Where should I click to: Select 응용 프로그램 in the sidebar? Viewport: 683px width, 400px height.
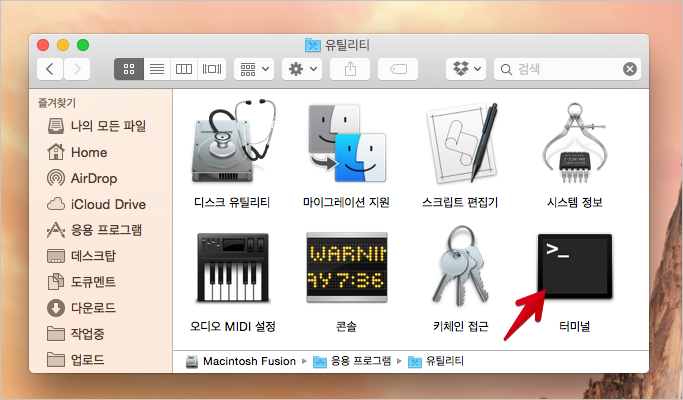point(94,230)
